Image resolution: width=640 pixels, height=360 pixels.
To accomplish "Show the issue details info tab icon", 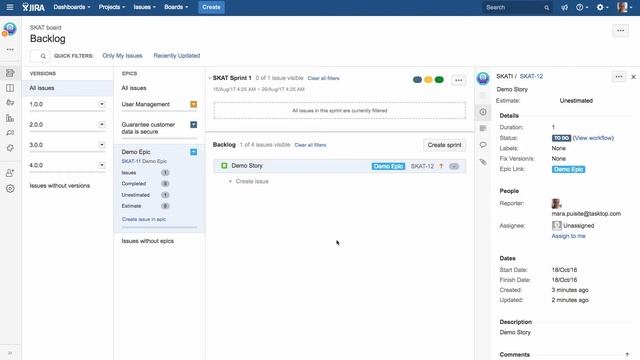I will coord(483,112).
